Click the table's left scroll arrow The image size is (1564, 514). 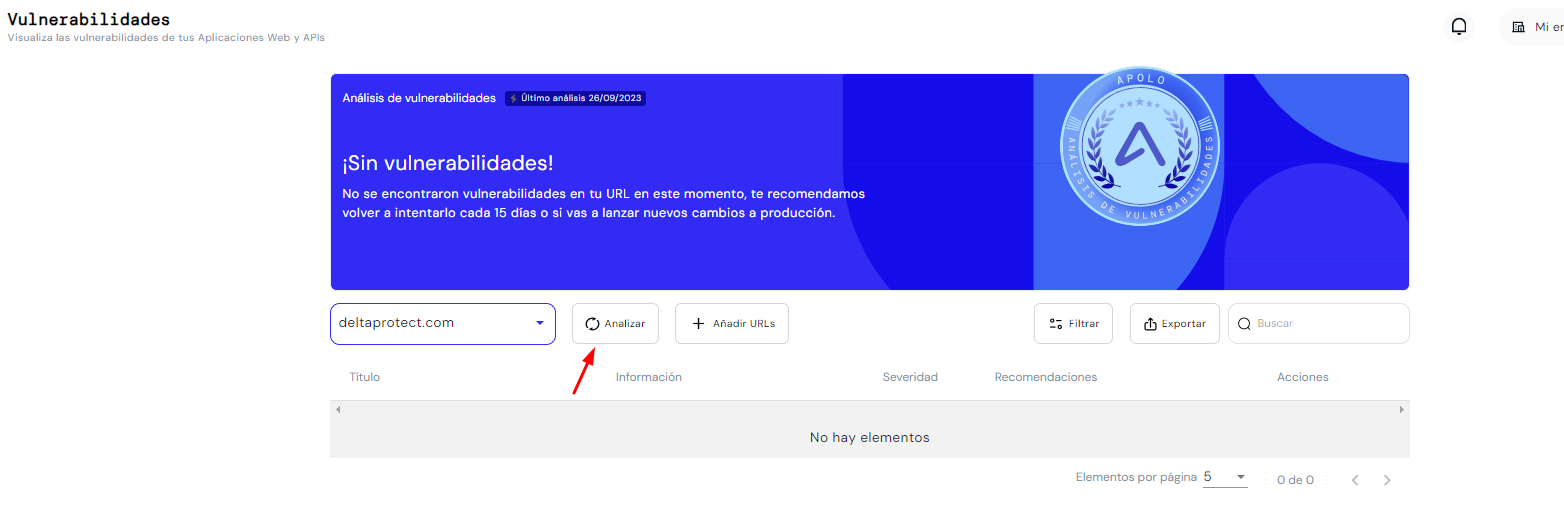338,410
